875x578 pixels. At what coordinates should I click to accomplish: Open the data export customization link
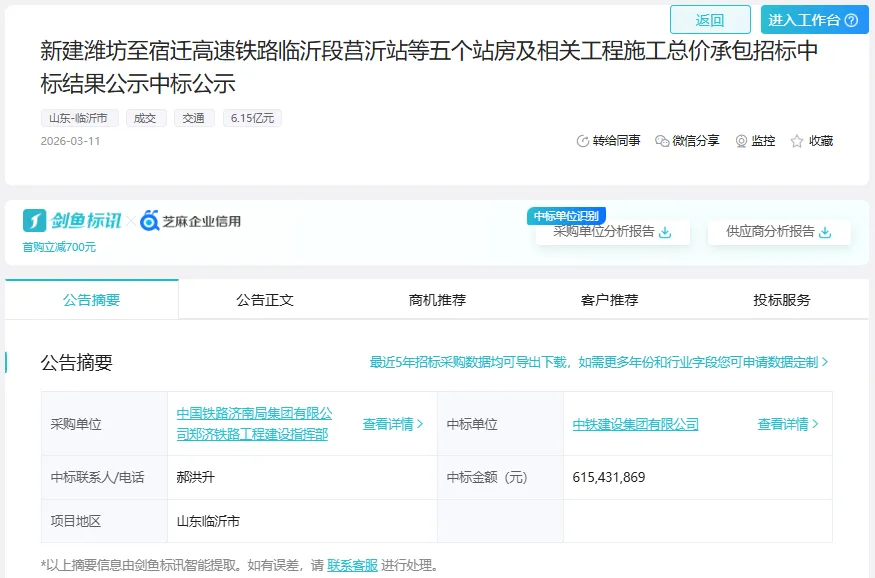pyautogui.click(x=599, y=362)
